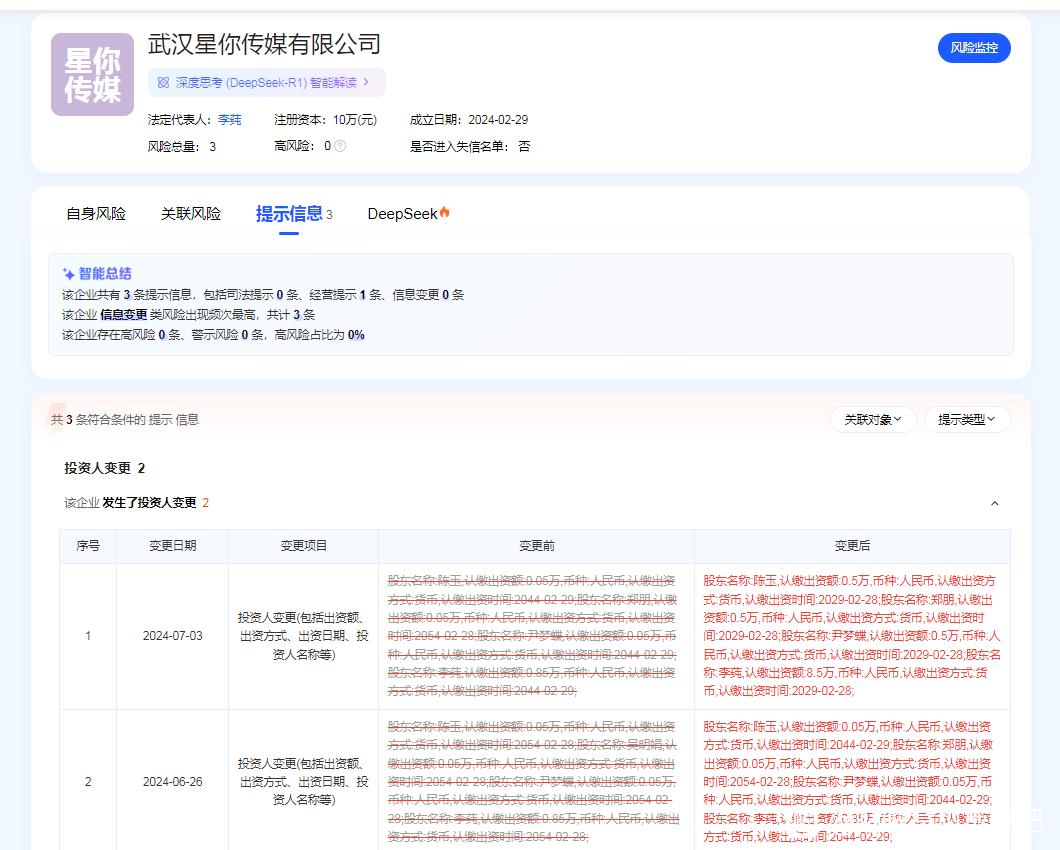Switch to the 关联风险 tab
This screenshot has height=850, width=1060.
[x=190, y=214]
